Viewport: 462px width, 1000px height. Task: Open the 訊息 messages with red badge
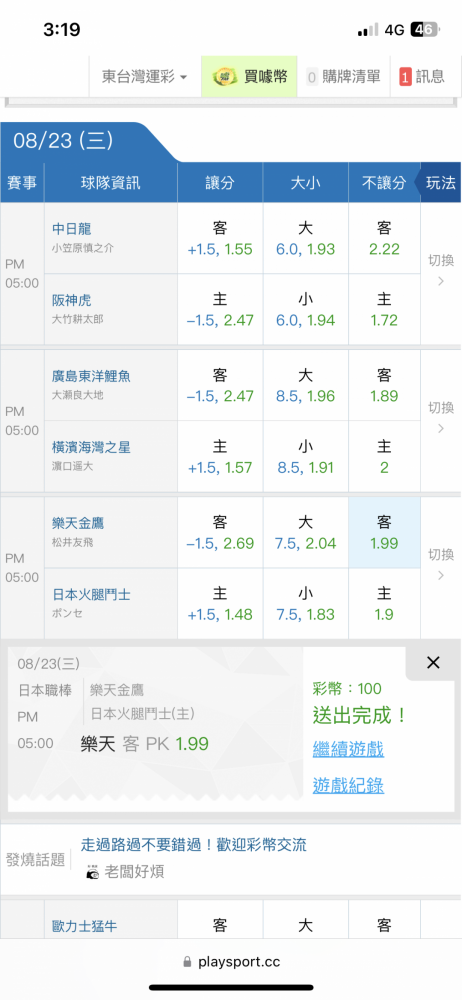422,77
